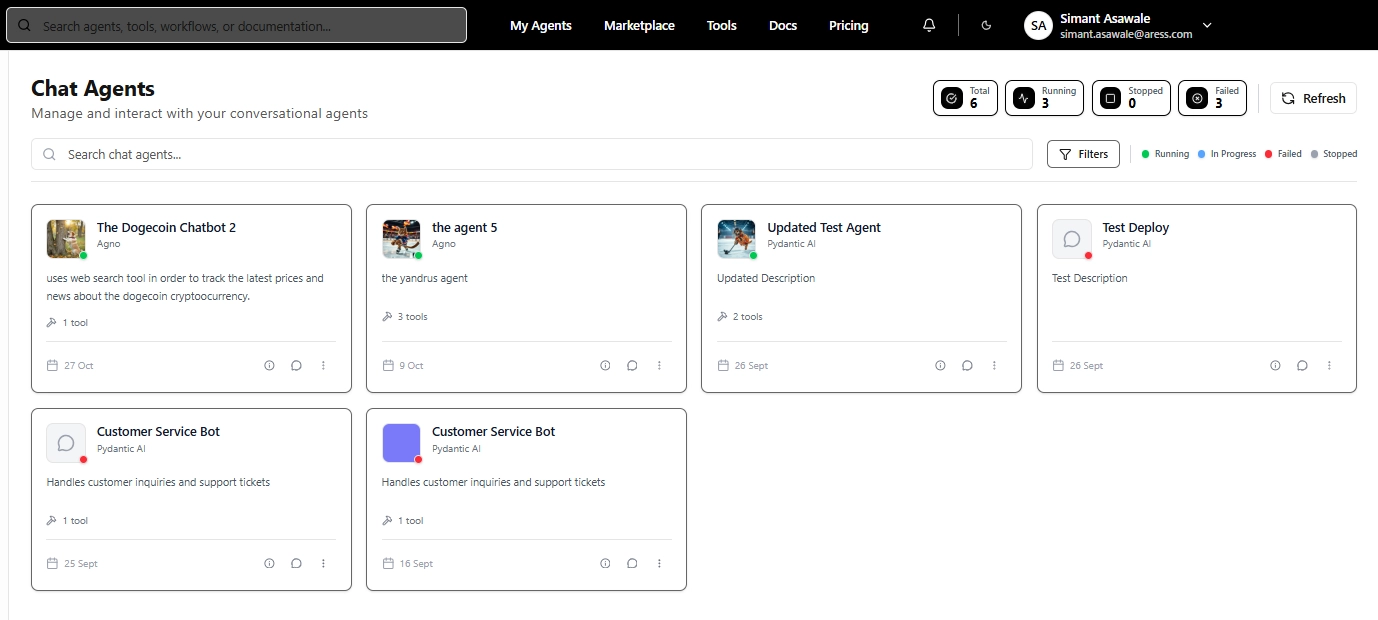Expand three-dot menu on The Dogecoin Chatbot 2
The width and height of the screenshot is (1378, 620).
tap(323, 366)
